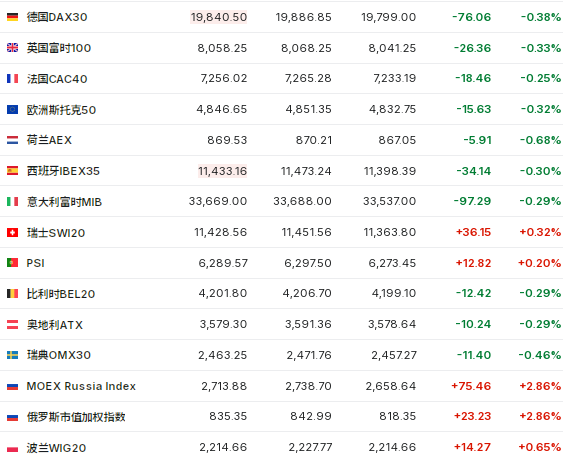This screenshot has width=577, height=461.
Task: Open the 德国DAX30 index link
Action: point(57,17)
